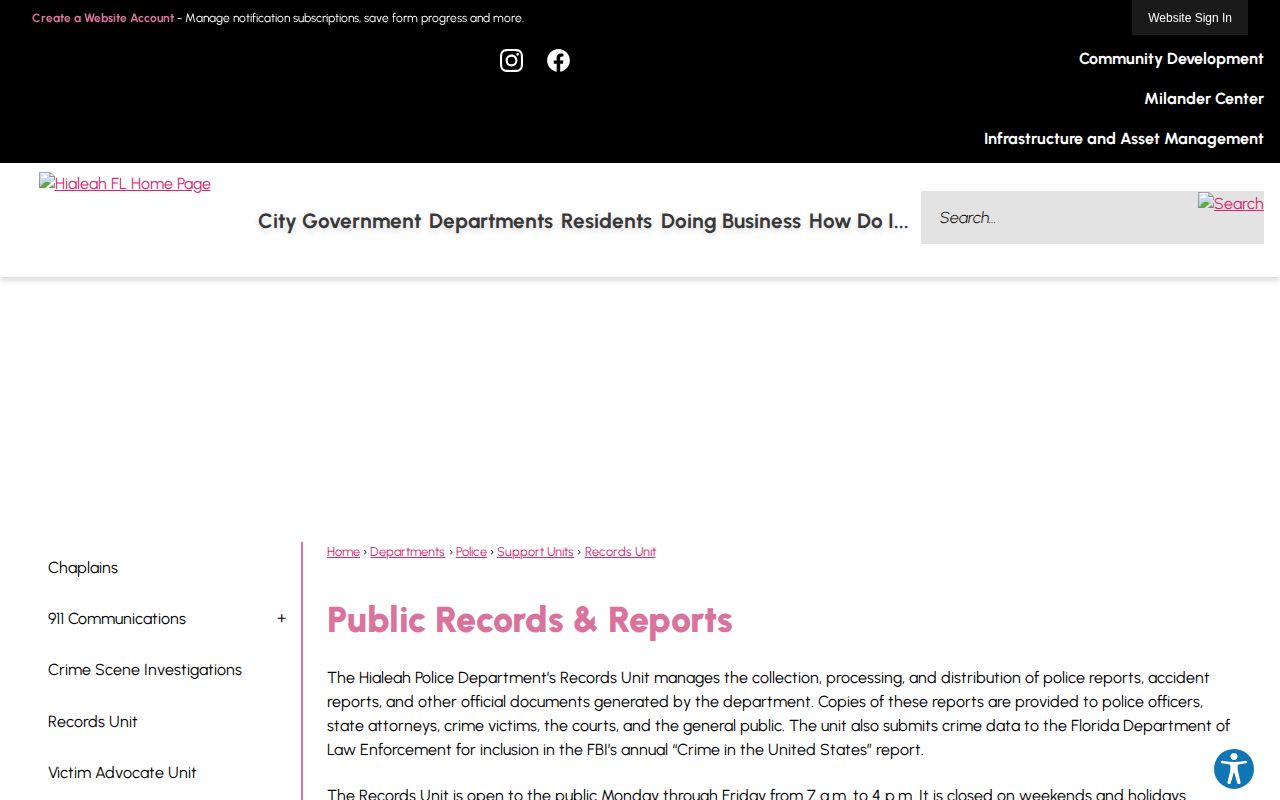1280x800 pixels.
Task: Open the Doing Business menu
Action: point(731,221)
